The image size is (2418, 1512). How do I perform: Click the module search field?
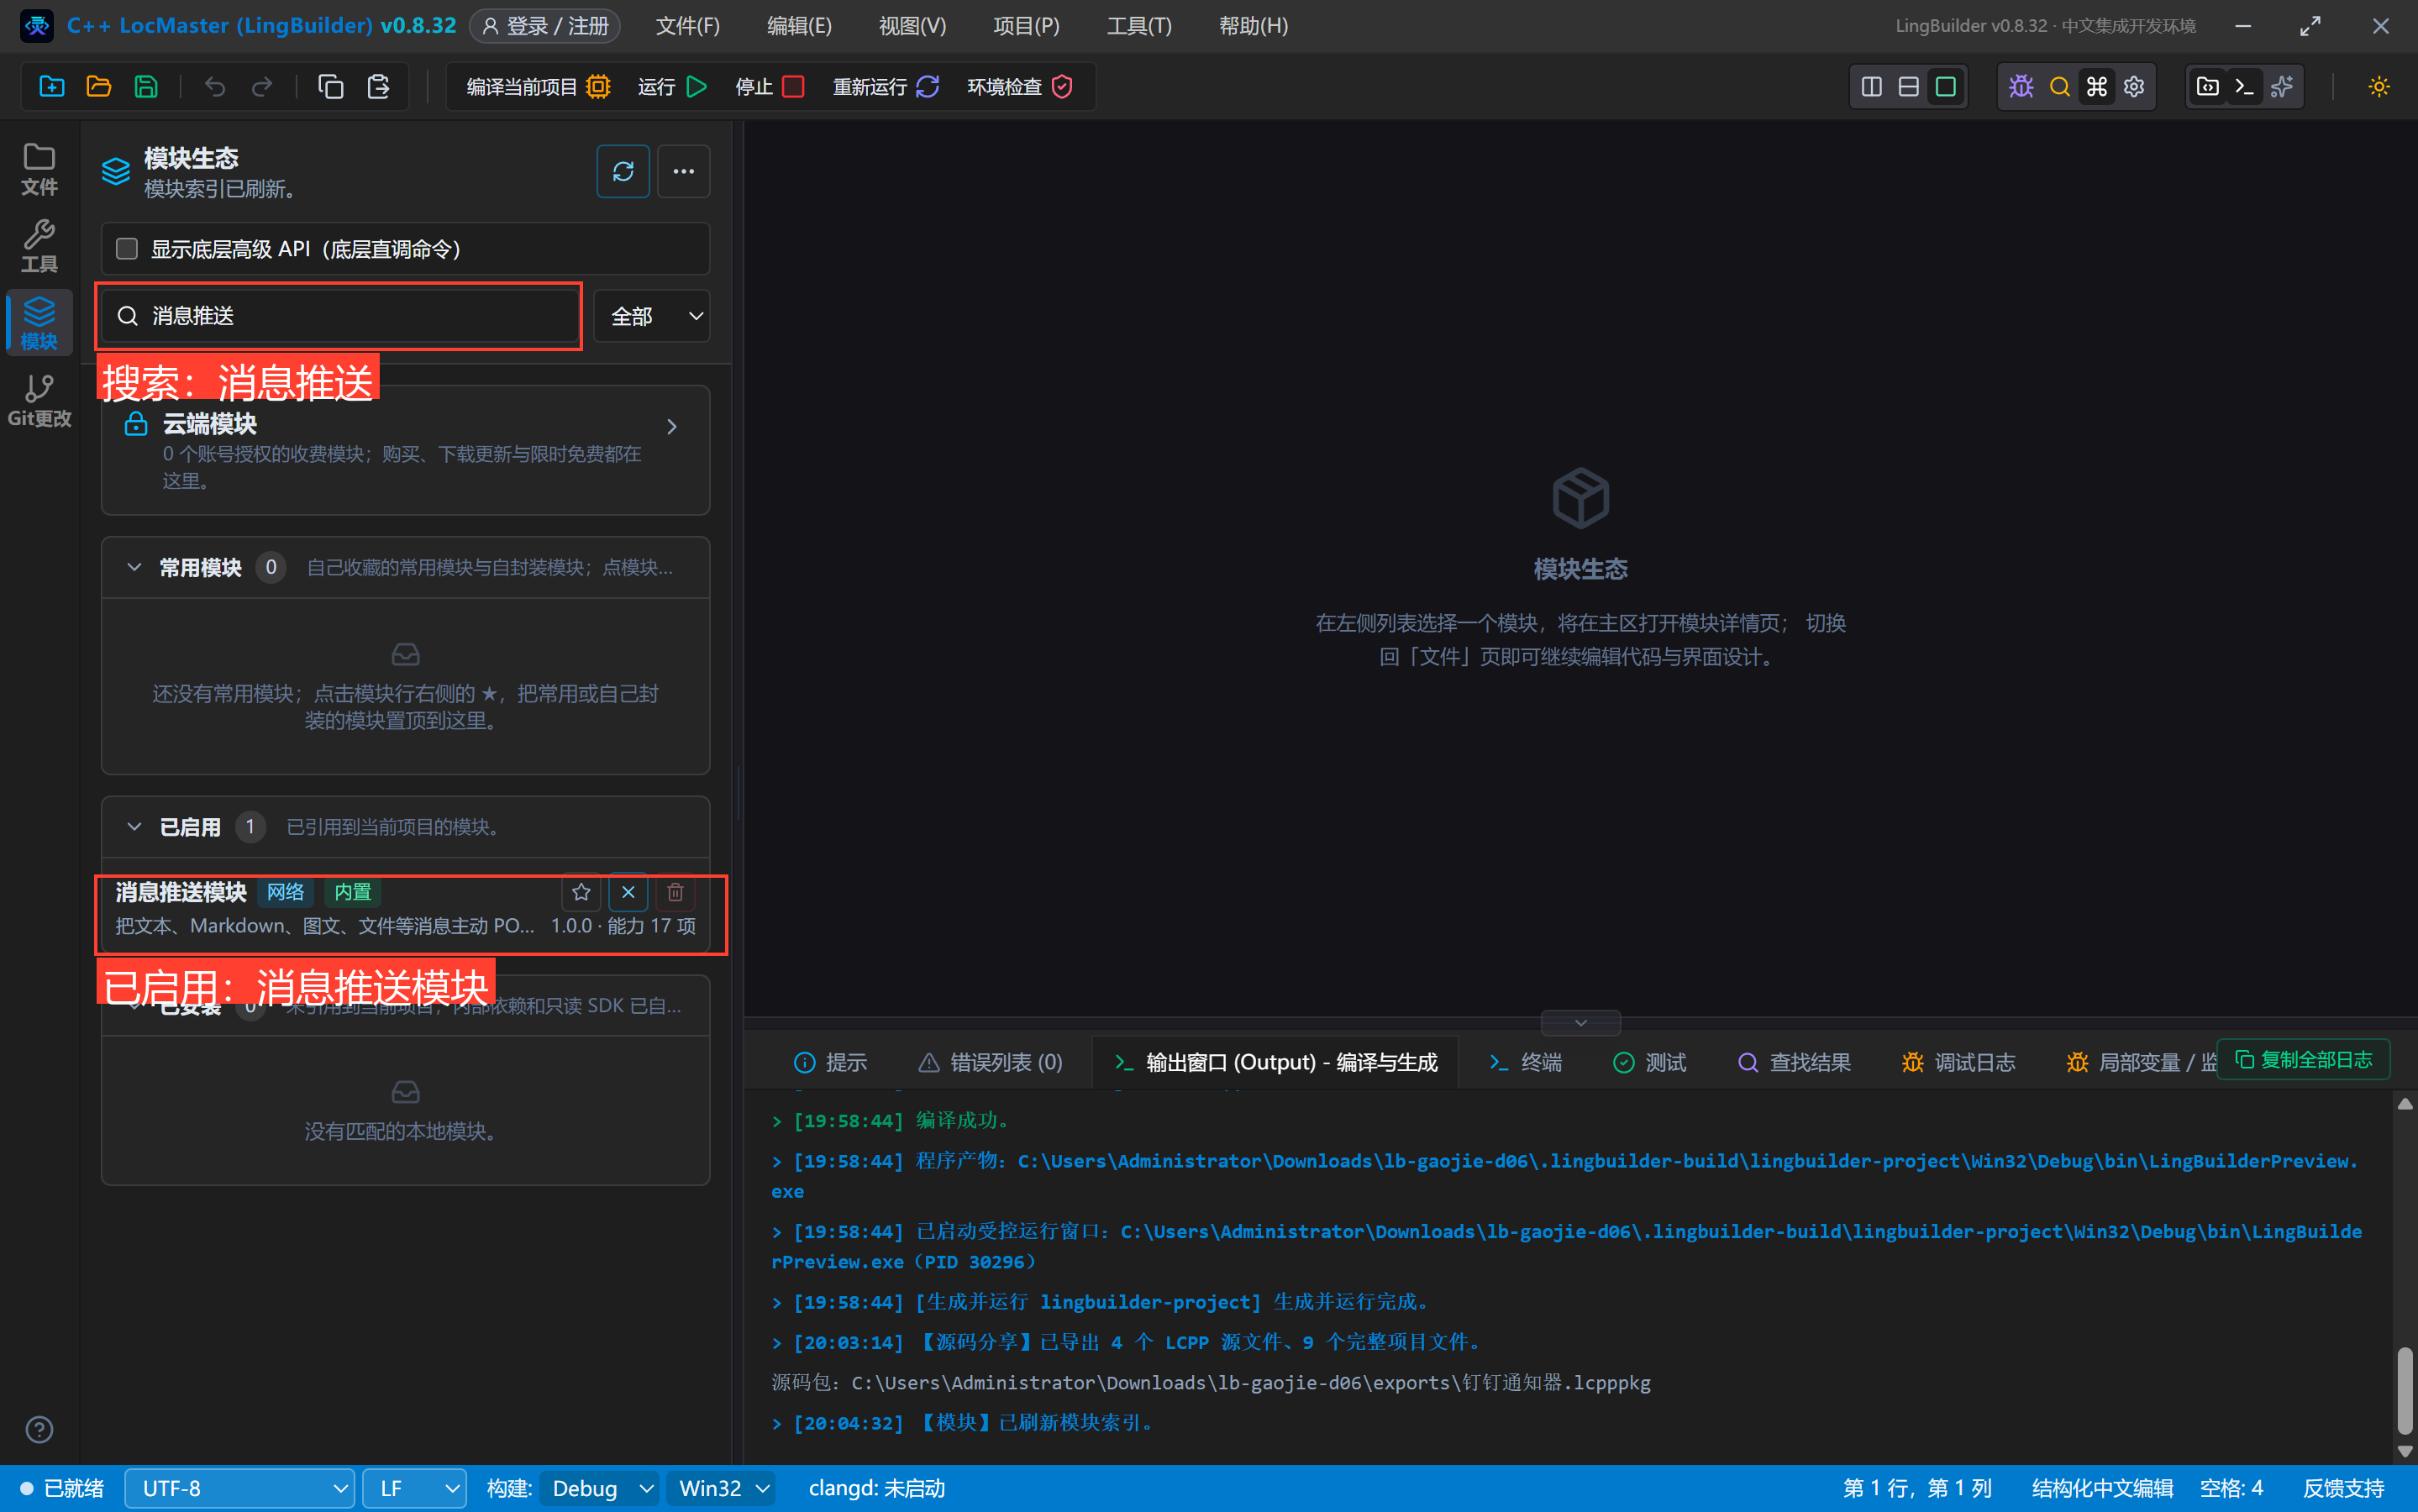click(x=340, y=316)
